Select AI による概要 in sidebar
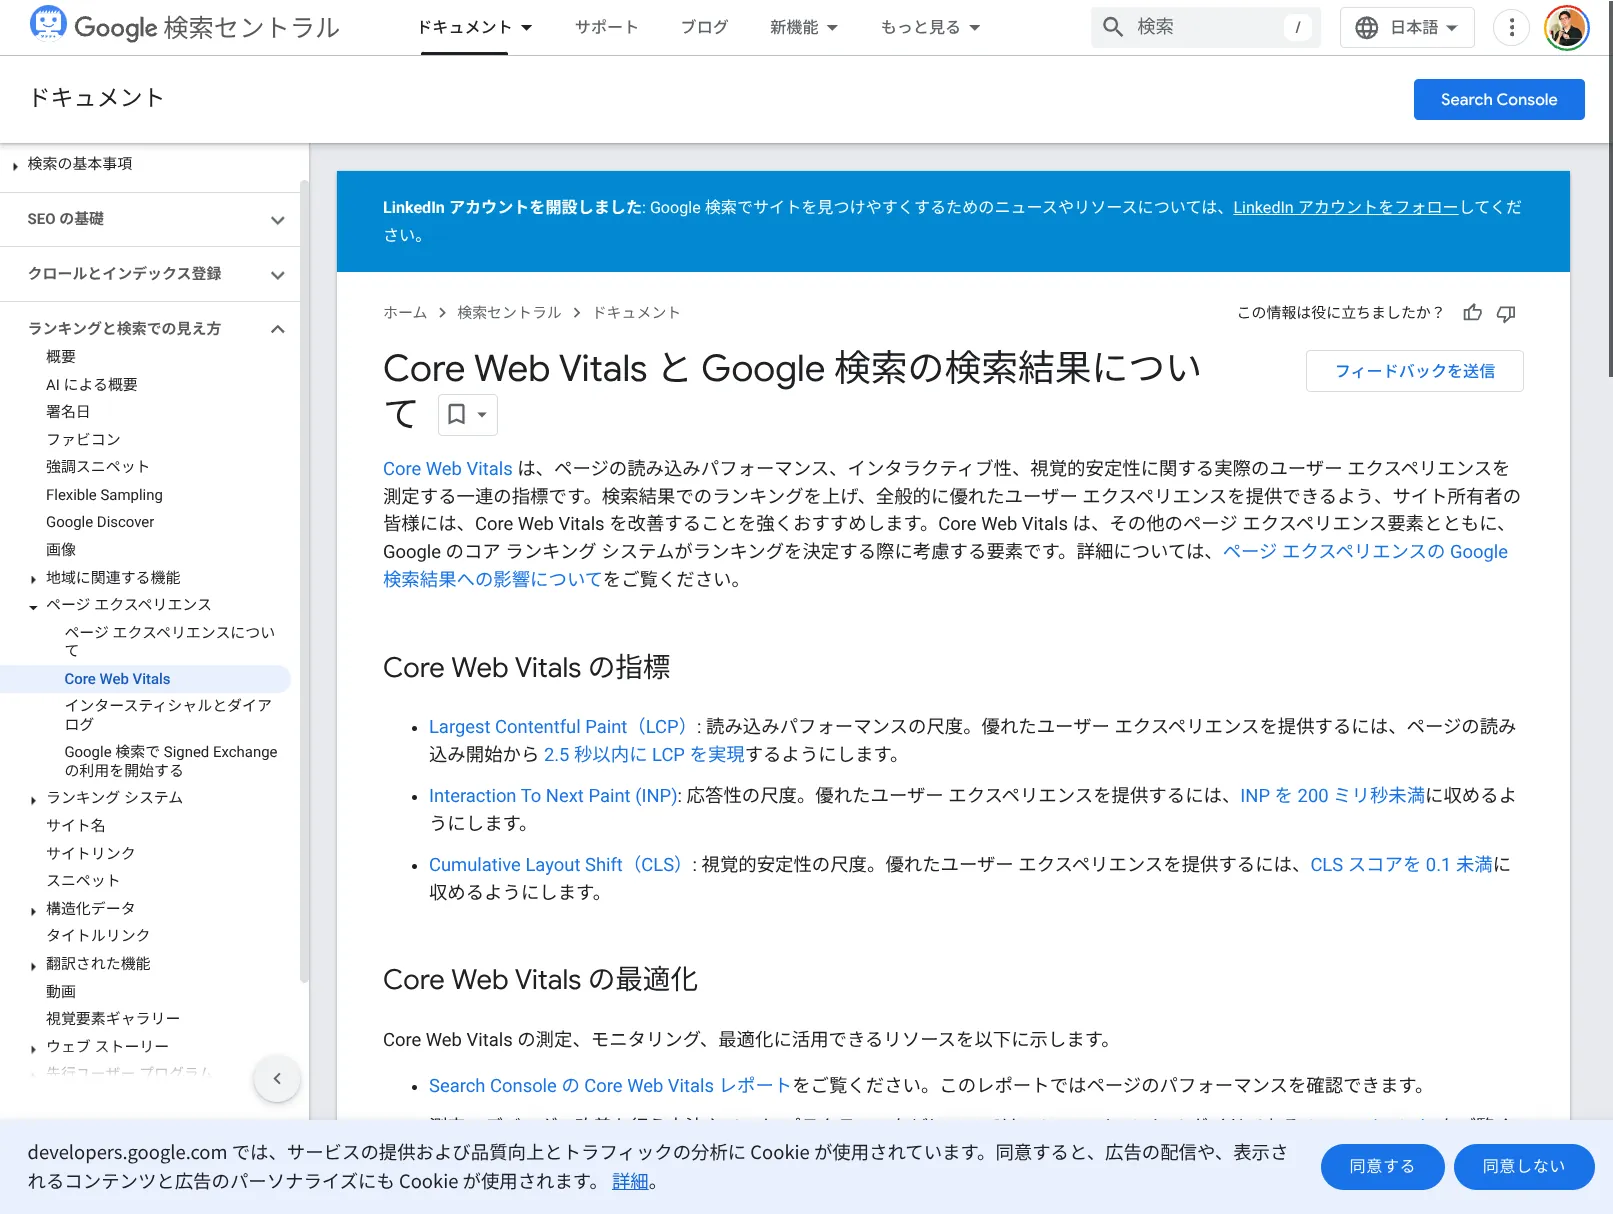 click(92, 385)
